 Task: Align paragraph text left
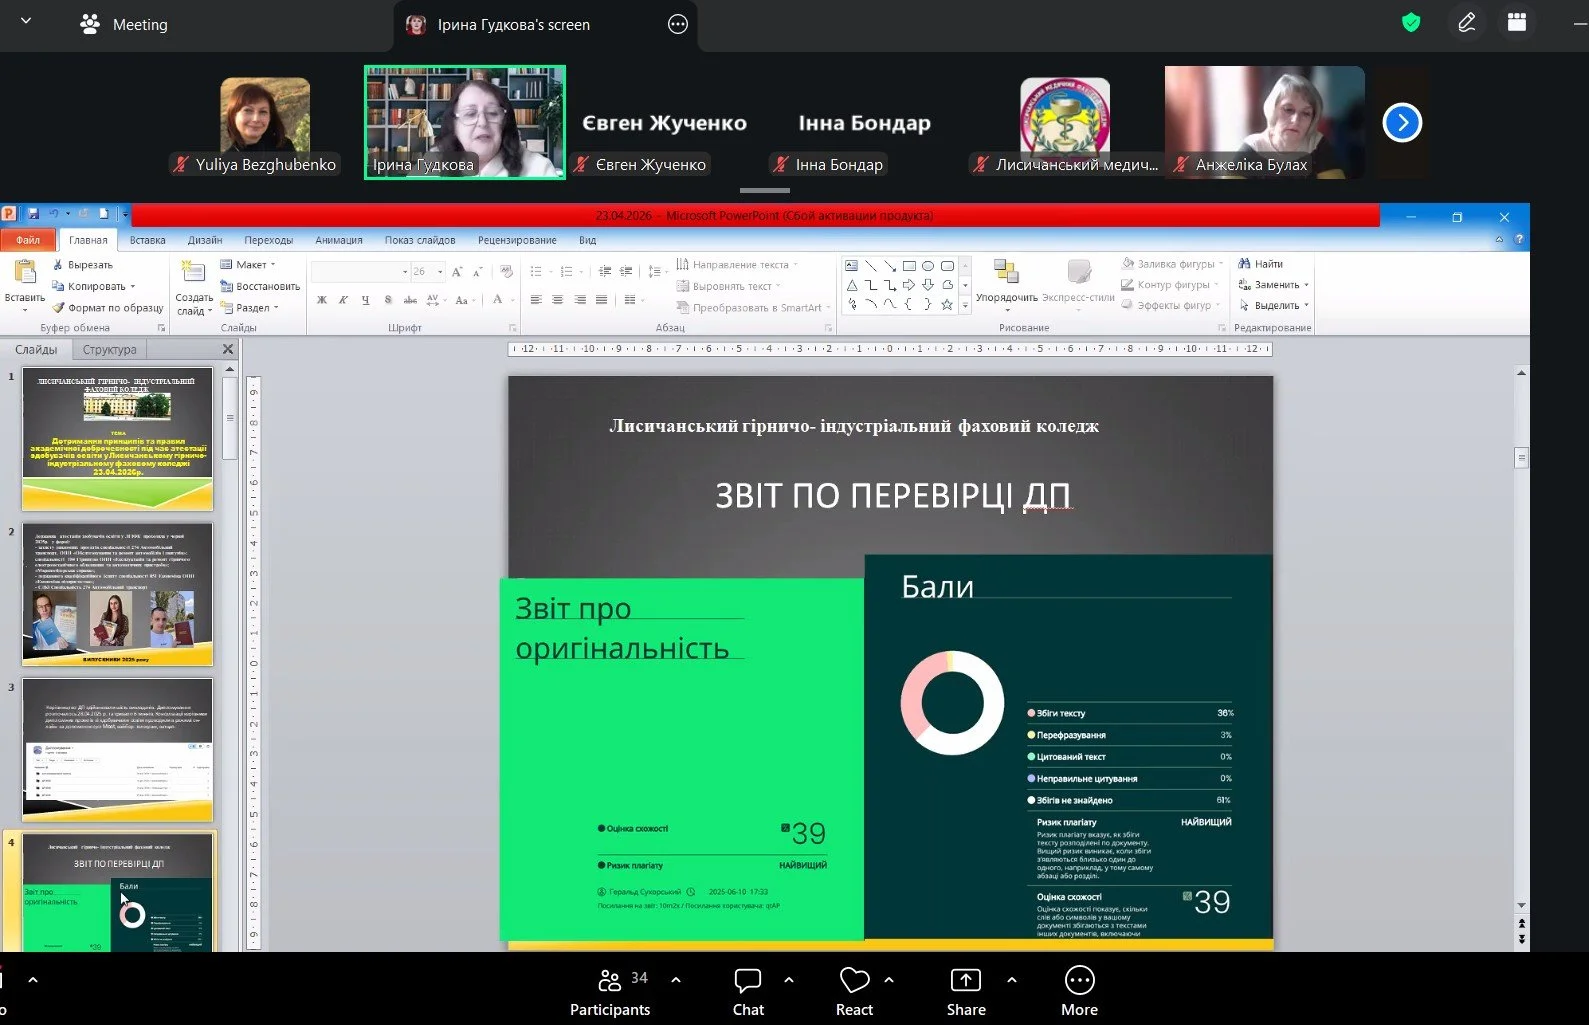536,299
